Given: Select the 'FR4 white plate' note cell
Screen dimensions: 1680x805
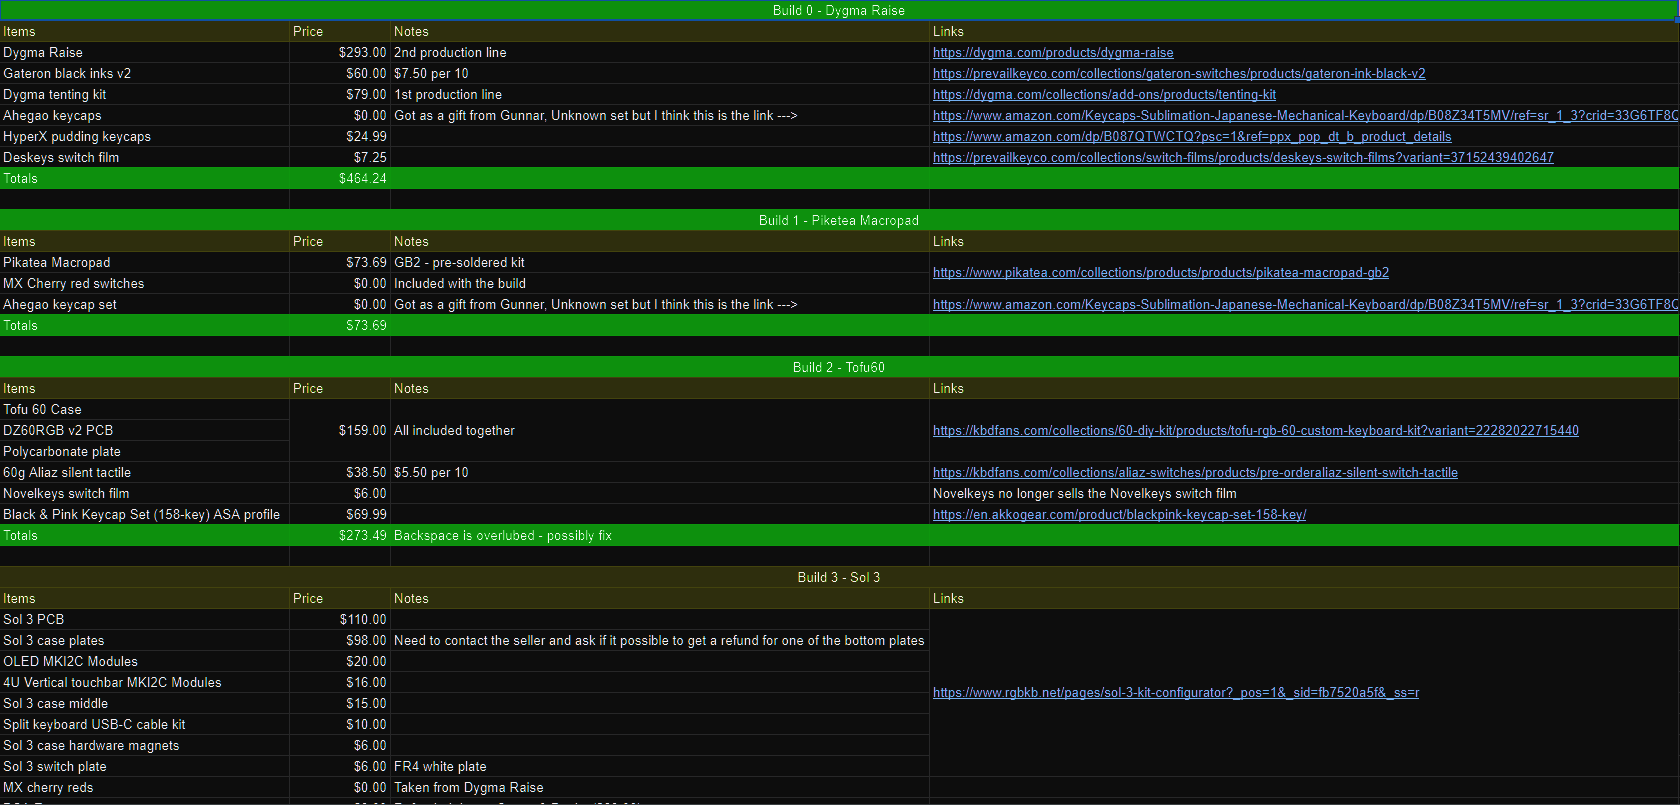Looking at the screenshot, I should pyautogui.click(x=660, y=767).
